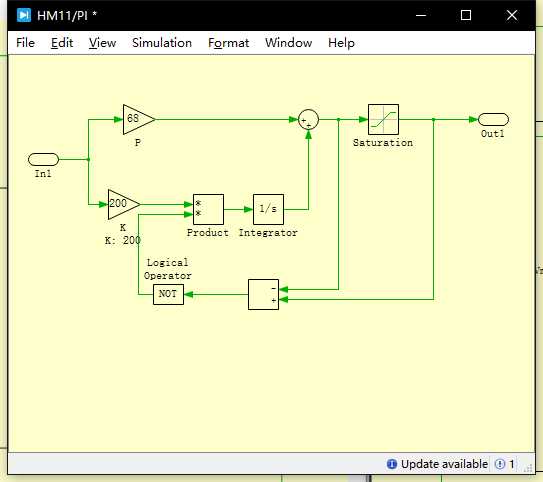Screen dimensions: 543x482
Task: Open the Window menu
Action: click(x=288, y=43)
